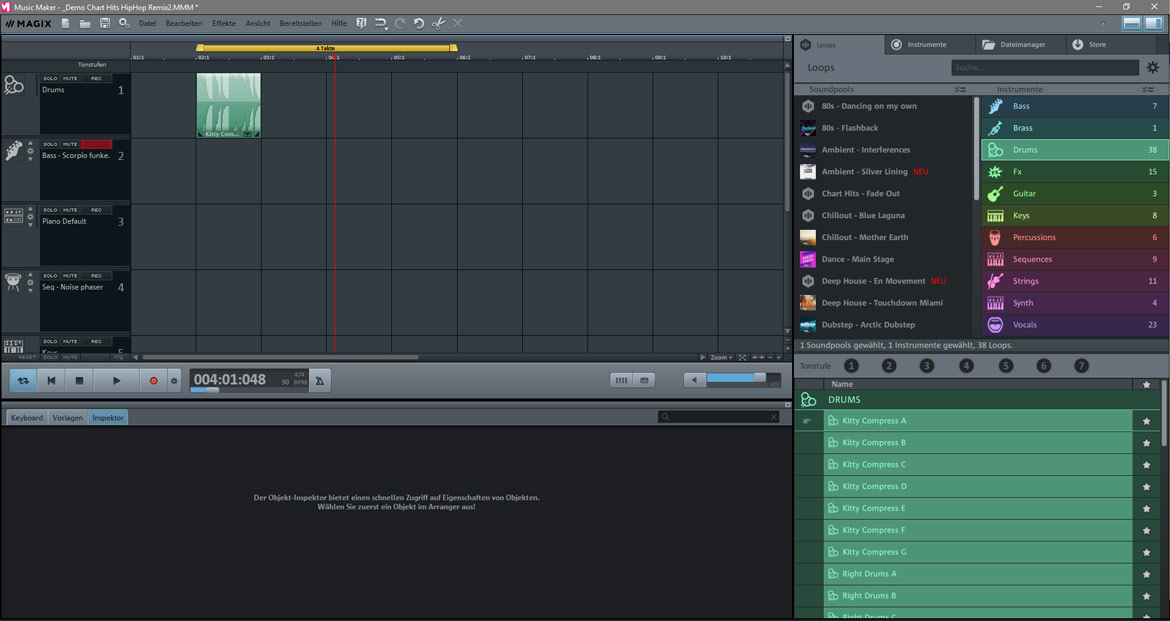1170x621 pixels.
Task: Open the Soundpools multi-select list options
Action: 960,90
